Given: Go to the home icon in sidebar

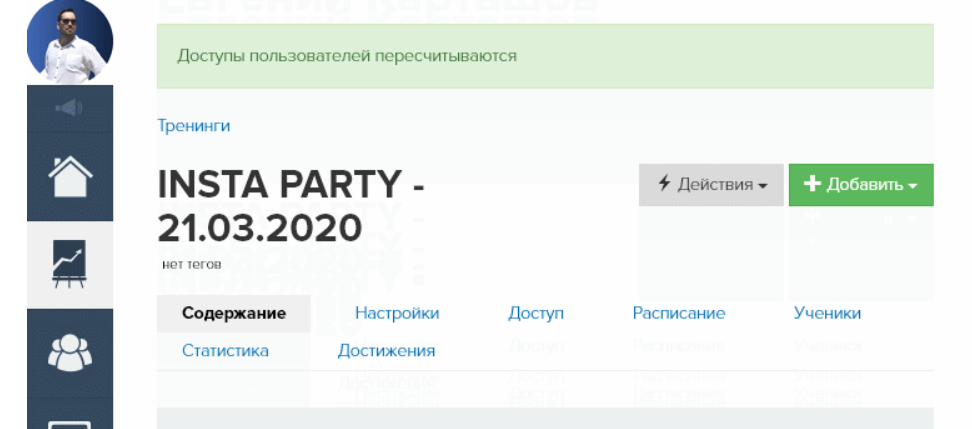Looking at the screenshot, I should coord(69,178).
